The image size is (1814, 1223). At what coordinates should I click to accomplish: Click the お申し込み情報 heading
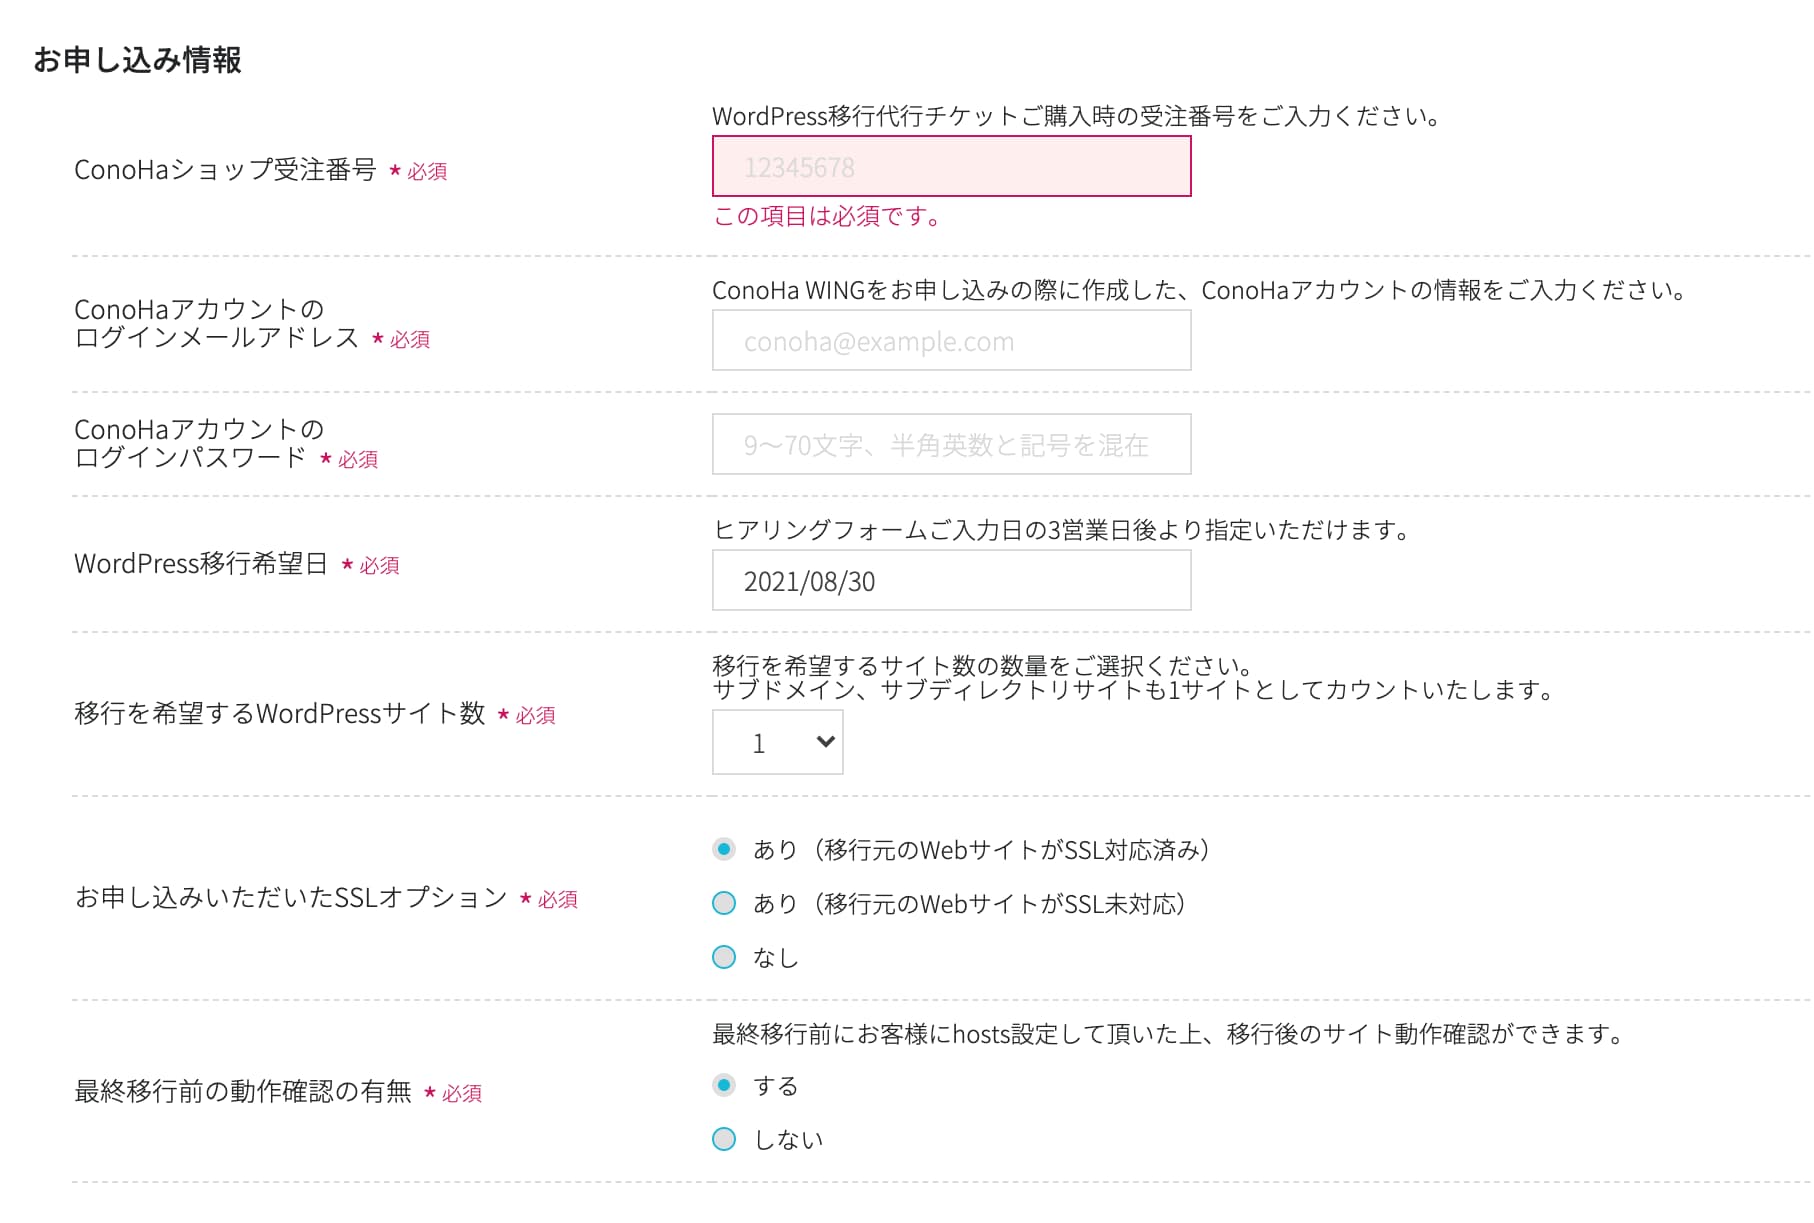point(137,60)
